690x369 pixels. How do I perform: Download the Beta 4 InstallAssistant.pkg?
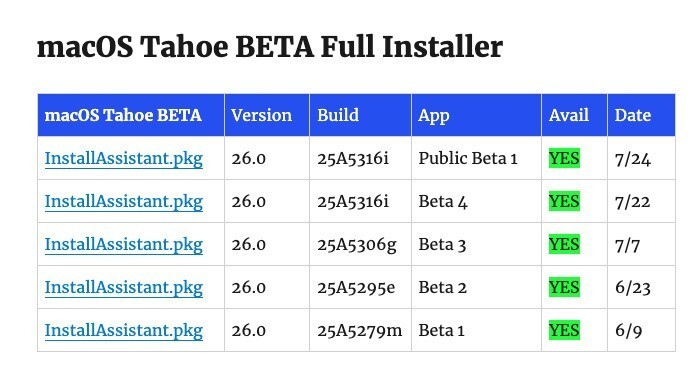pyautogui.click(x=124, y=201)
